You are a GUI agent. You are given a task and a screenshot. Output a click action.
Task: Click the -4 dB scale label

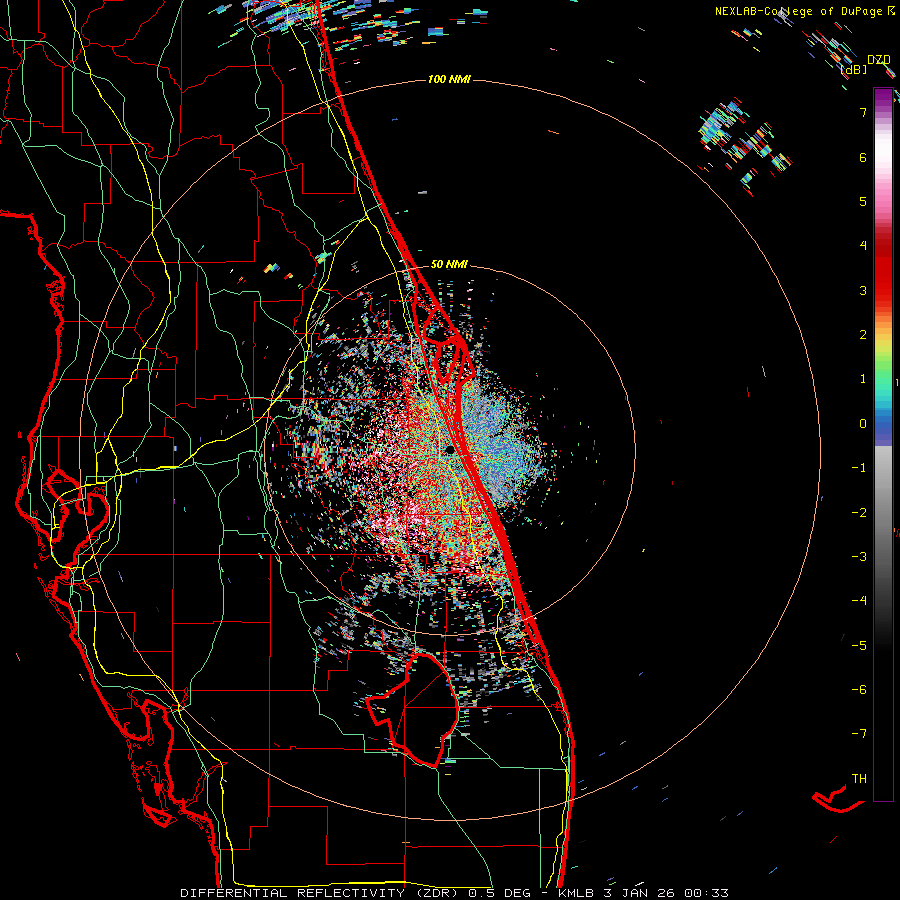pyautogui.click(x=859, y=601)
